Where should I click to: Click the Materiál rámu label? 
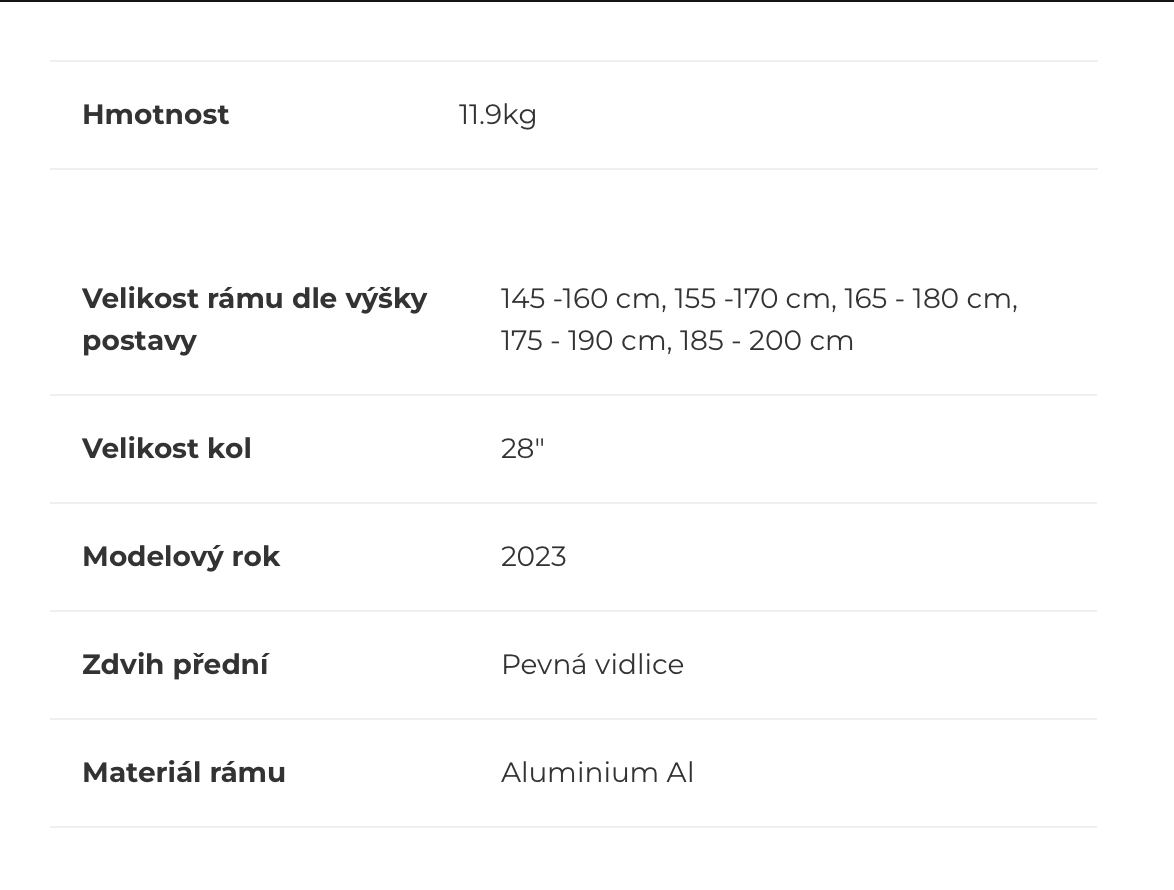click(184, 773)
